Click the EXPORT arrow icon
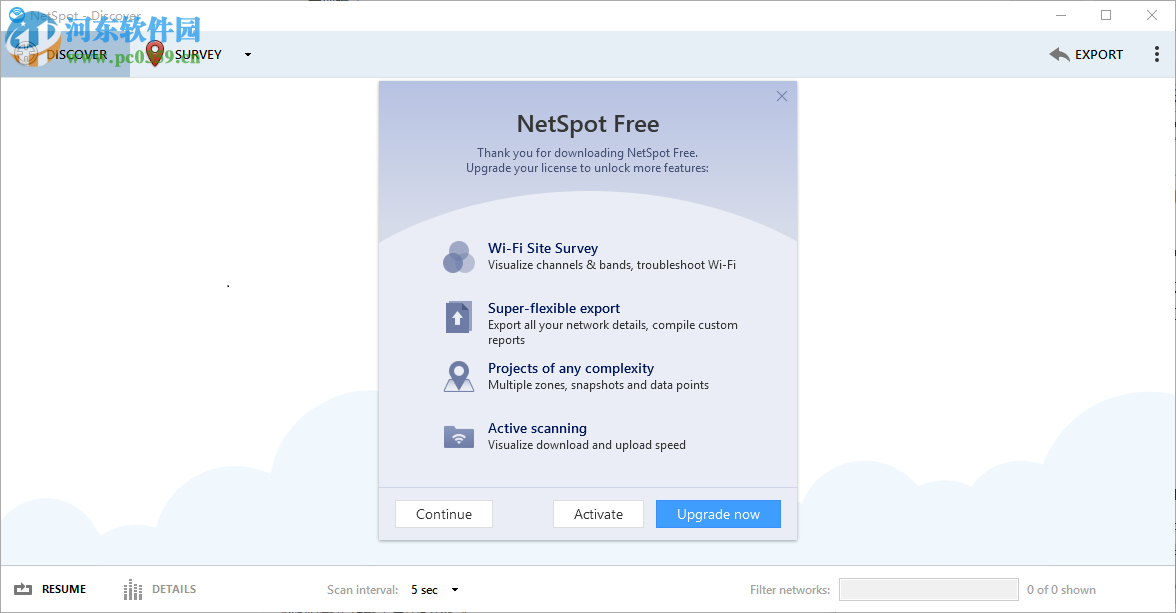Image resolution: width=1176 pixels, height=613 pixels. point(1059,54)
